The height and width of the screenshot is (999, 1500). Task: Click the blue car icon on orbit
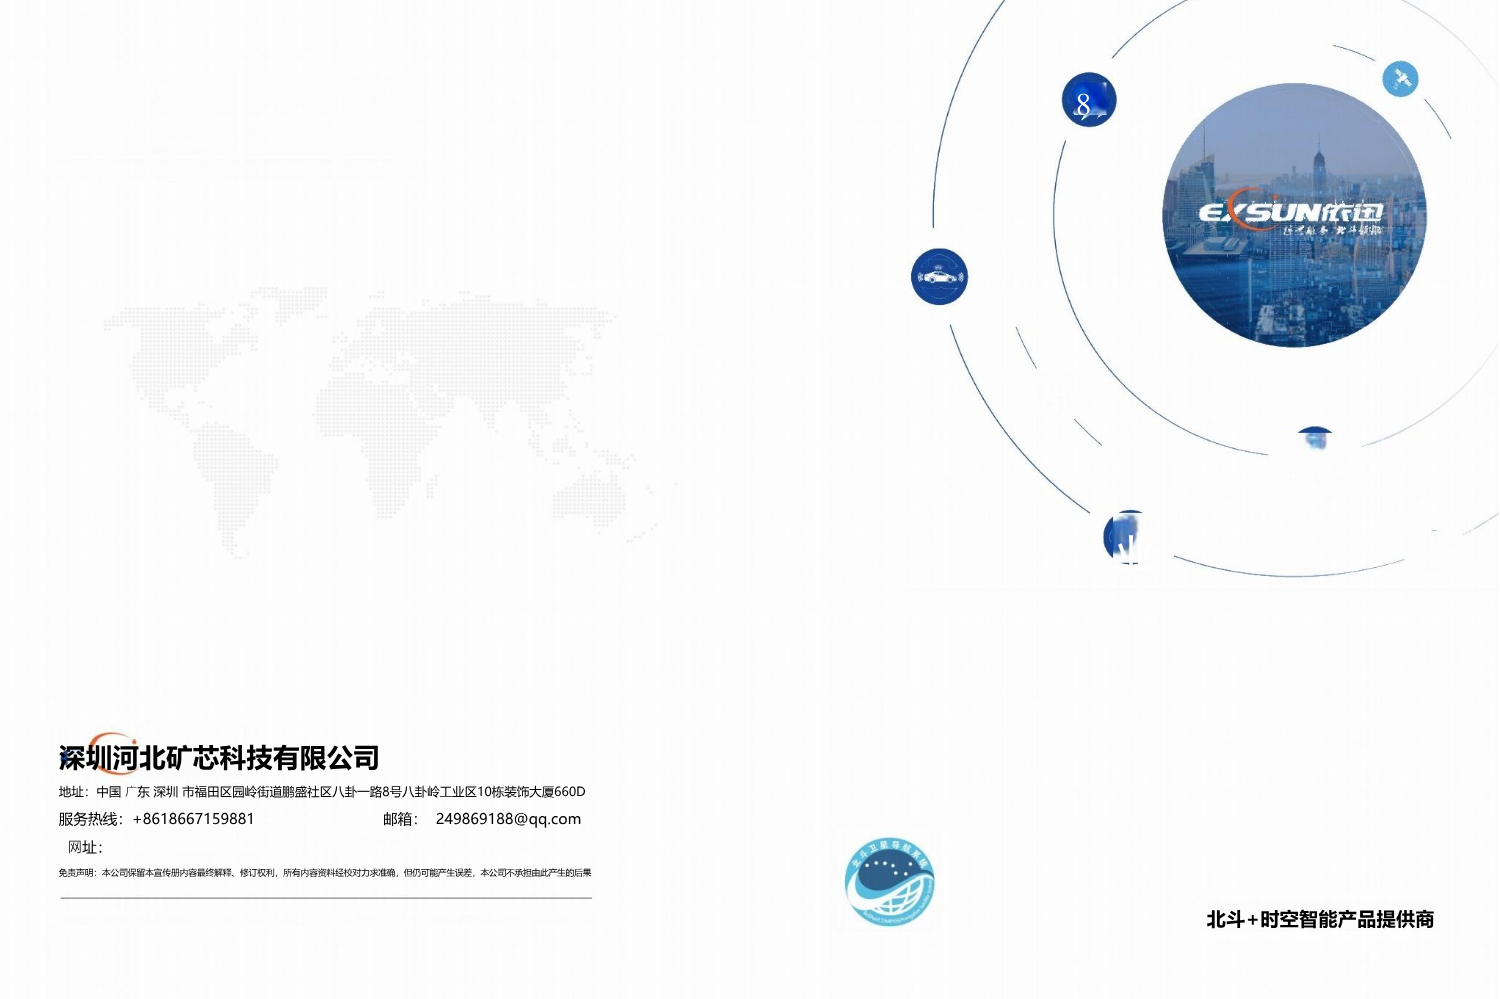939,277
